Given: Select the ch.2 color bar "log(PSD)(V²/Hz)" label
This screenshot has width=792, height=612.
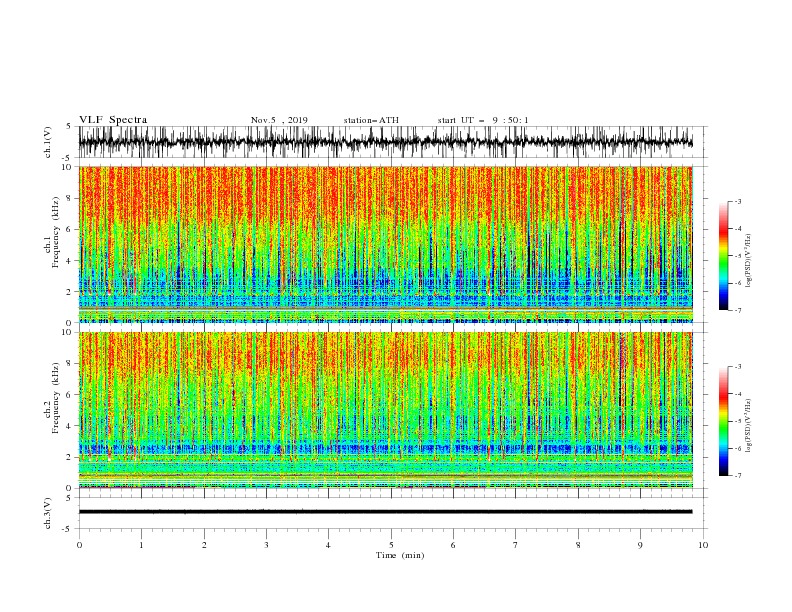Looking at the screenshot, I should tap(748, 426).
